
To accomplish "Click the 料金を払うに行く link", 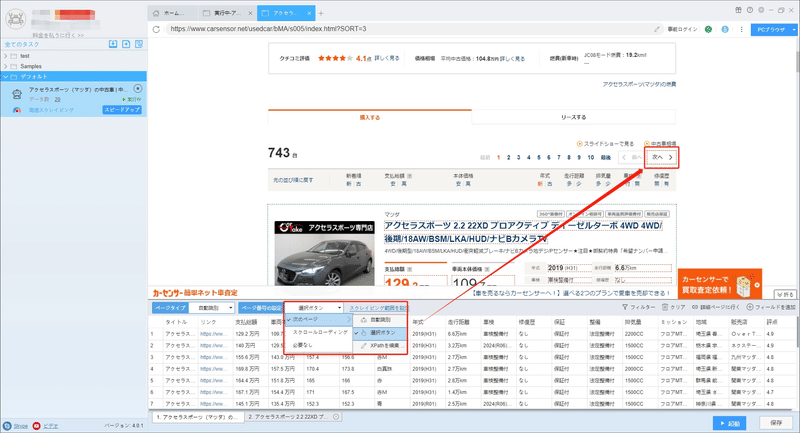I will pyautogui.click(x=58, y=35).
